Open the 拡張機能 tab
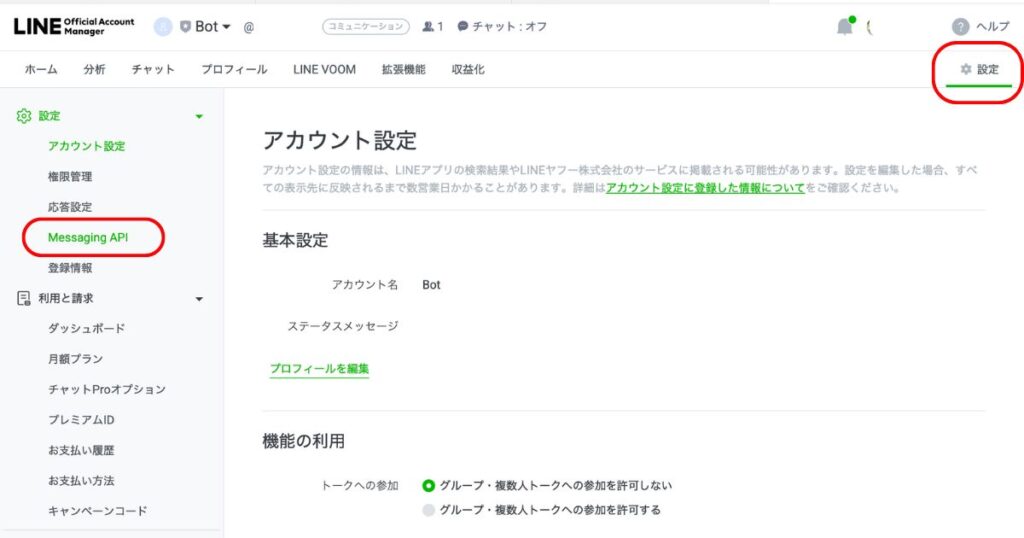The height and width of the screenshot is (538, 1024). click(x=404, y=69)
